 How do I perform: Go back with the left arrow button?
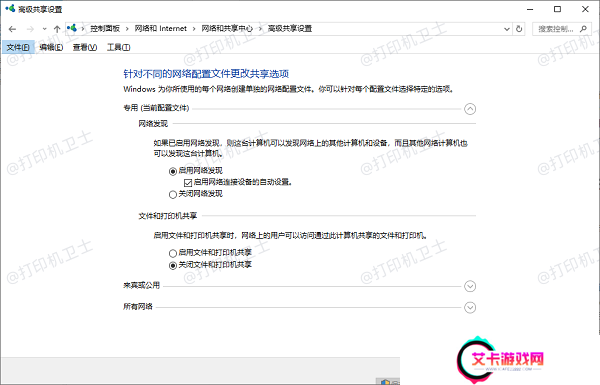[12, 29]
